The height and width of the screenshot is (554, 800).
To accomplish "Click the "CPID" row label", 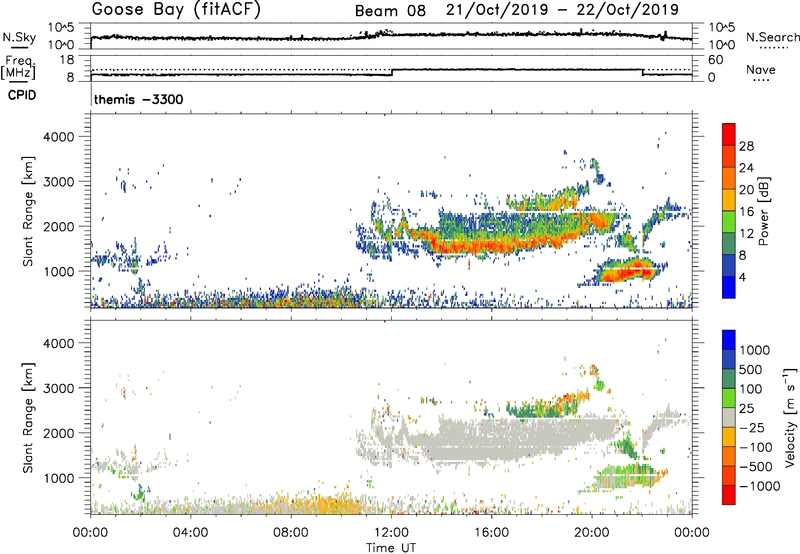I will pyautogui.click(x=22, y=95).
